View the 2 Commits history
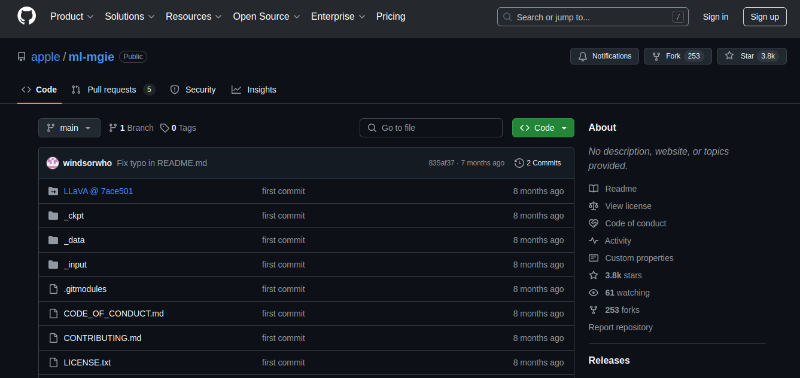Viewport: 800px width, 378px height. tap(538, 163)
